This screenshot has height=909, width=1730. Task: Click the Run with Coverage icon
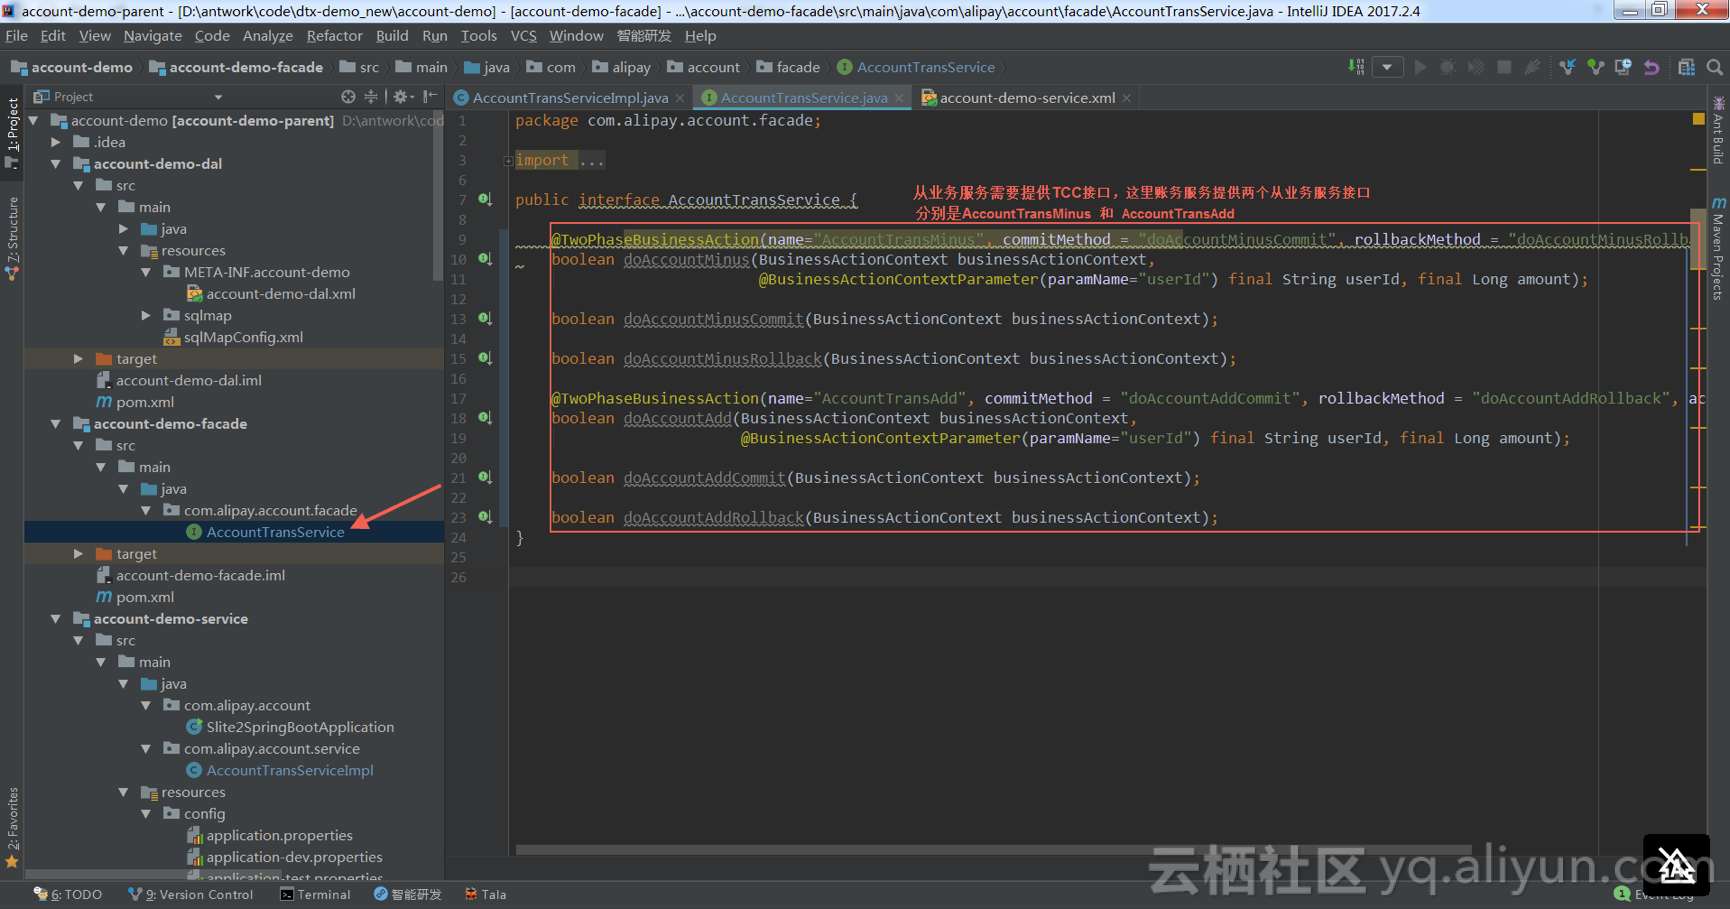(x=1475, y=67)
